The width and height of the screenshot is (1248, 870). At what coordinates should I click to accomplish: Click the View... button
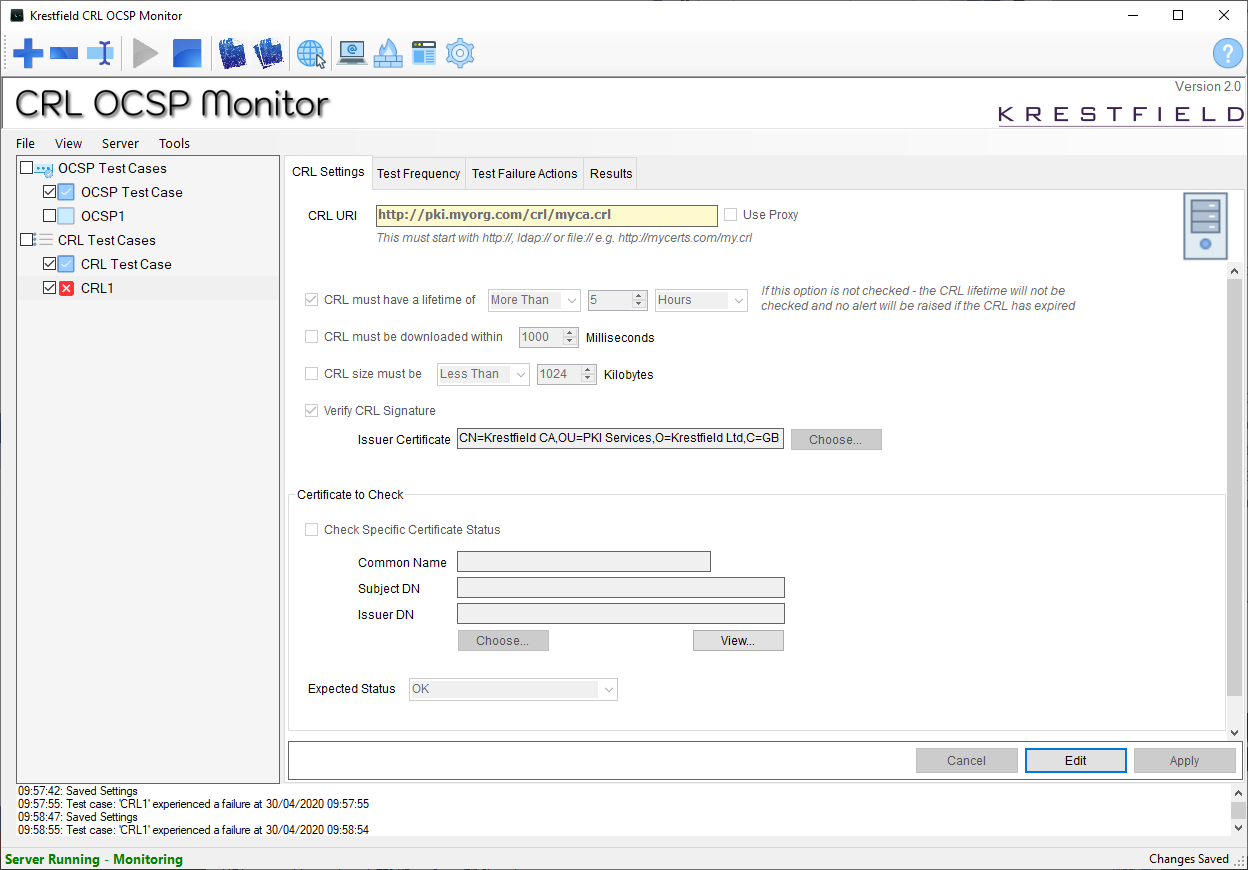point(738,641)
